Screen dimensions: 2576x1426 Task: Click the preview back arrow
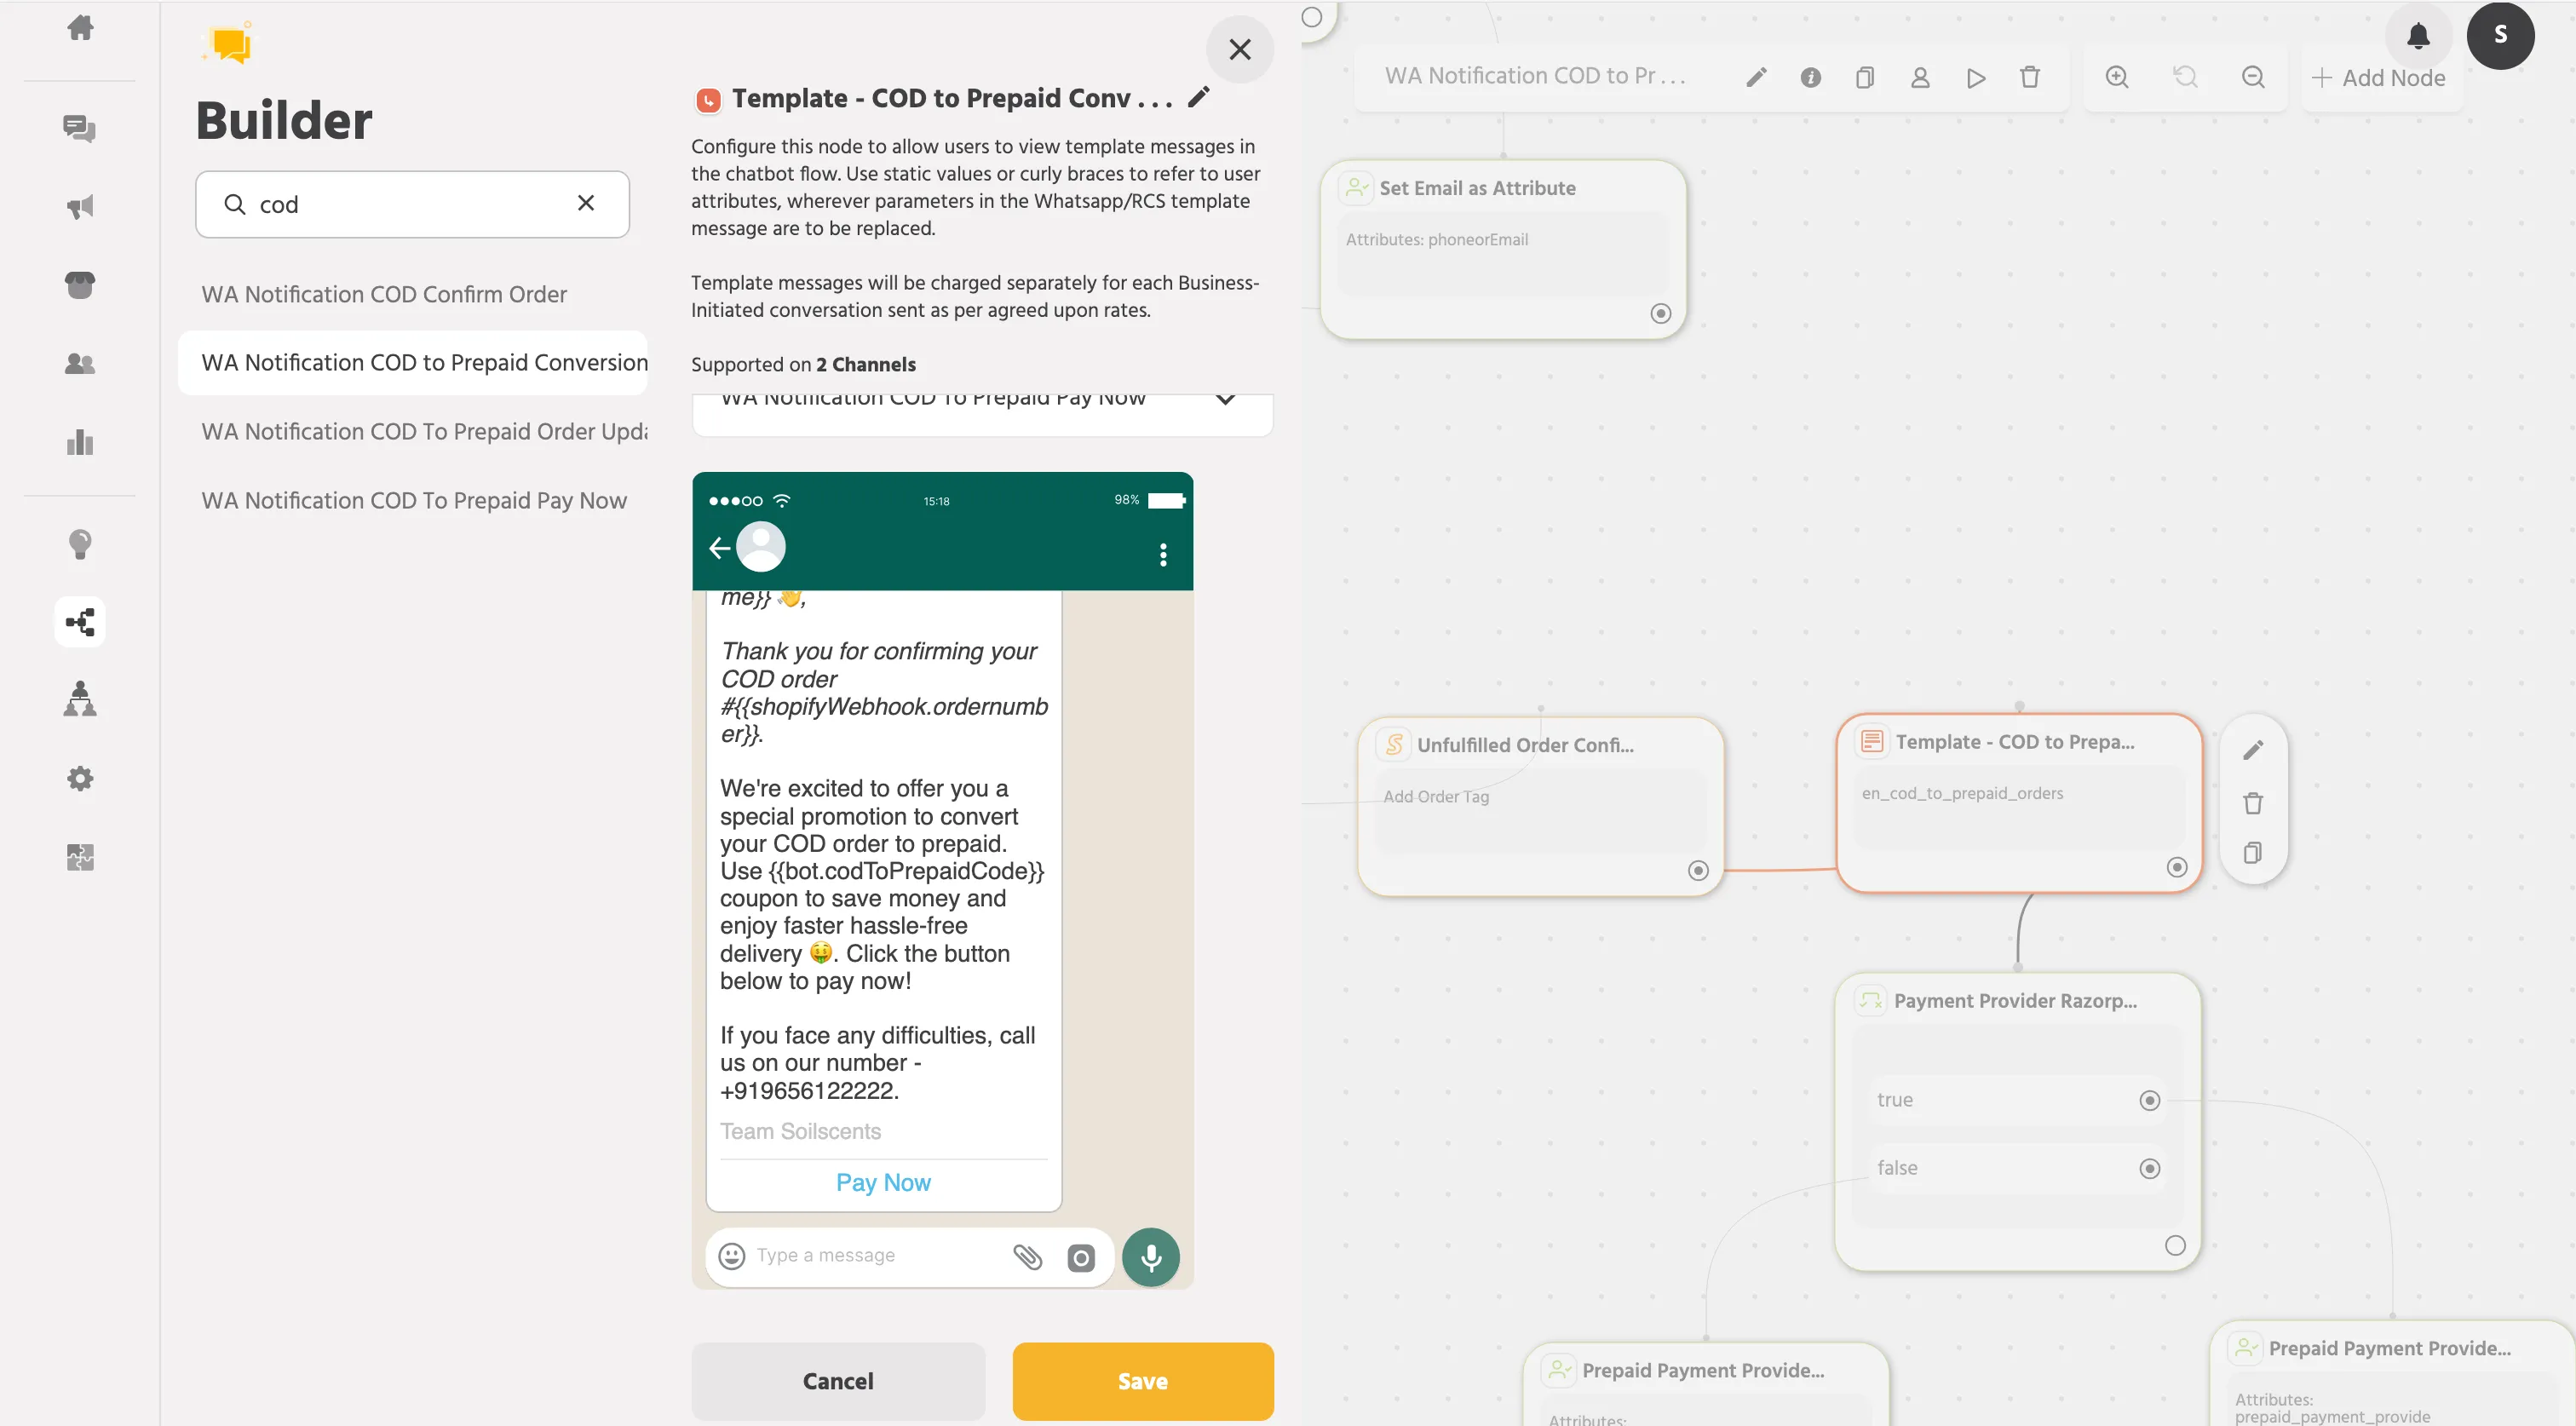pos(719,547)
